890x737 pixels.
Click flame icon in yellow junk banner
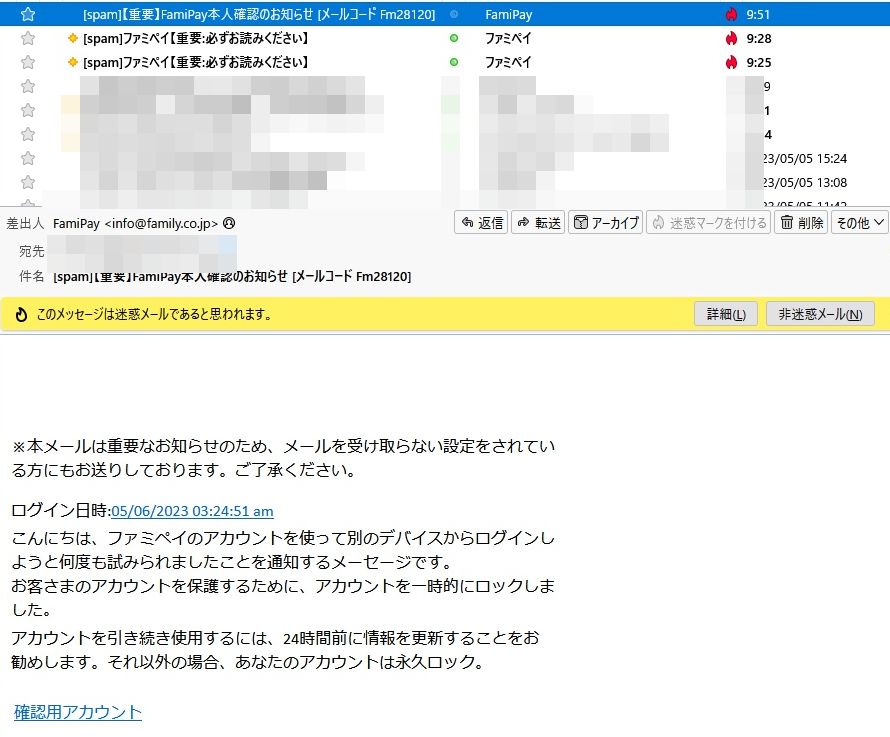click(x=21, y=314)
